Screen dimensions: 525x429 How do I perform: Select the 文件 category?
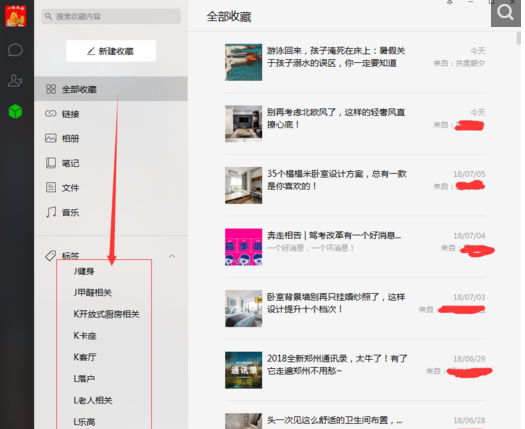click(x=111, y=188)
